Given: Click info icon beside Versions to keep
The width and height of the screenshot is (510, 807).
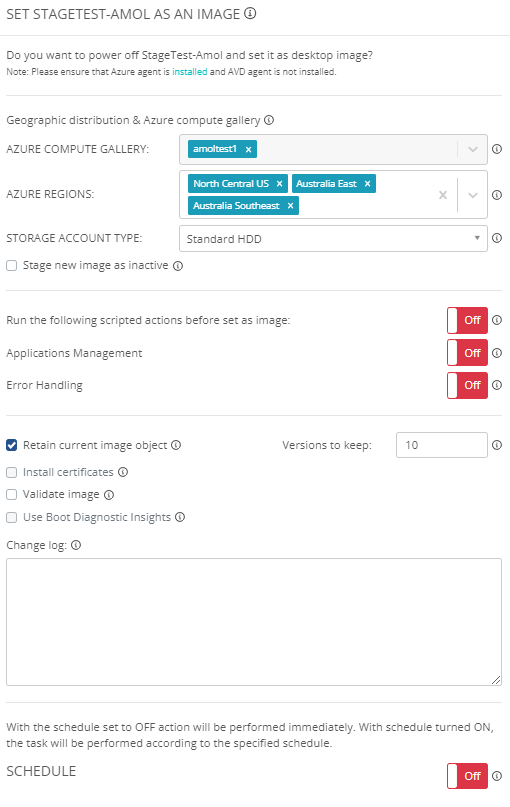Looking at the screenshot, I should click(497, 445).
